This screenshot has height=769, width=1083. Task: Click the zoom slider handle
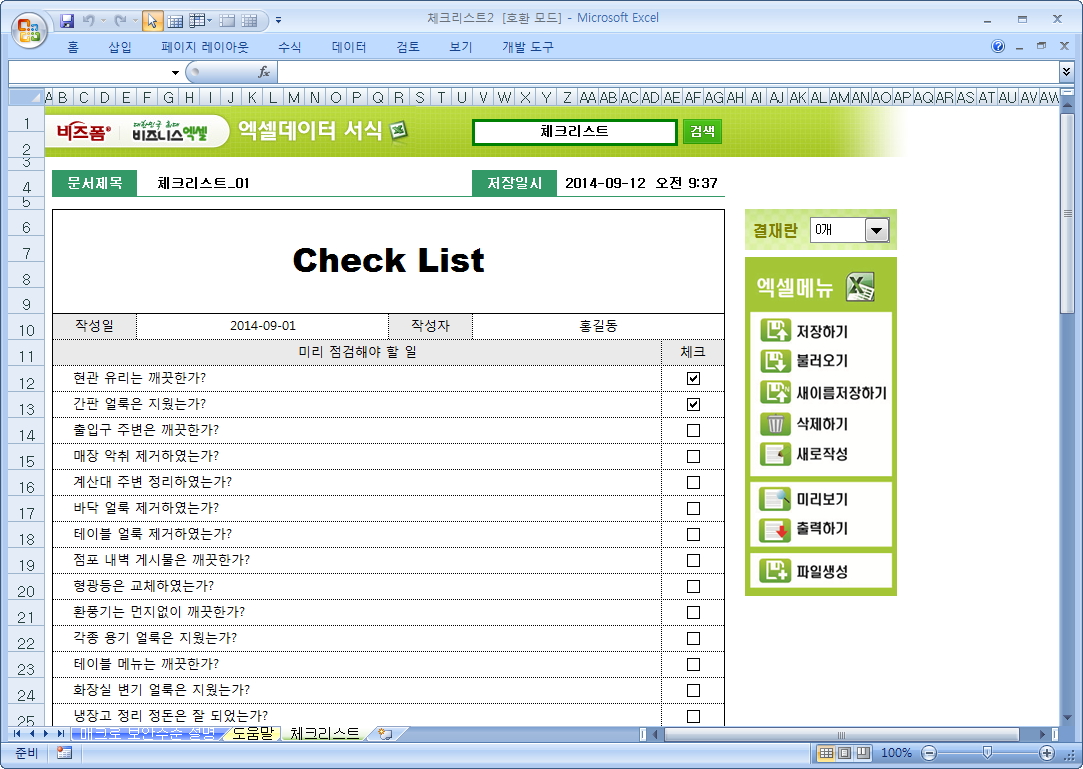pos(988,752)
